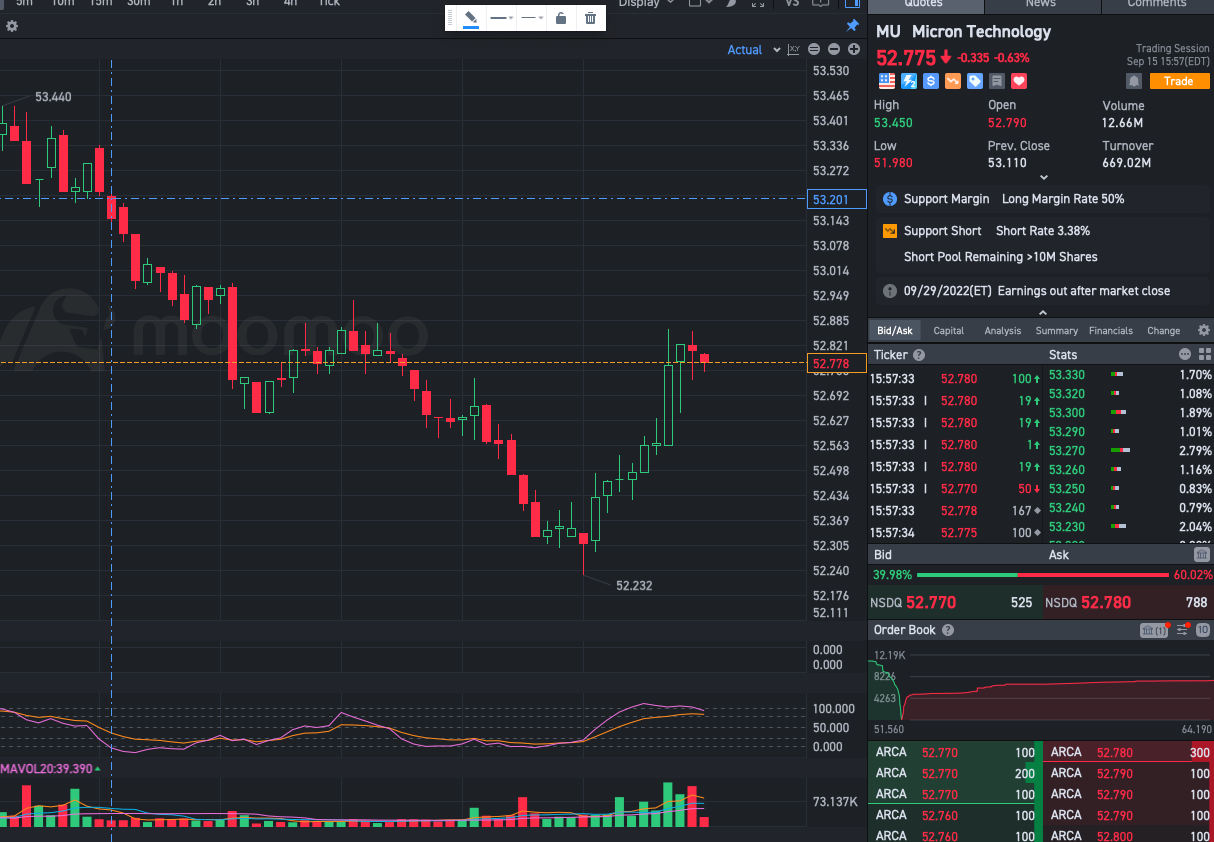Click the Order Book depth 10 icon
Screen dimensions: 1214x842
pos(1203,630)
